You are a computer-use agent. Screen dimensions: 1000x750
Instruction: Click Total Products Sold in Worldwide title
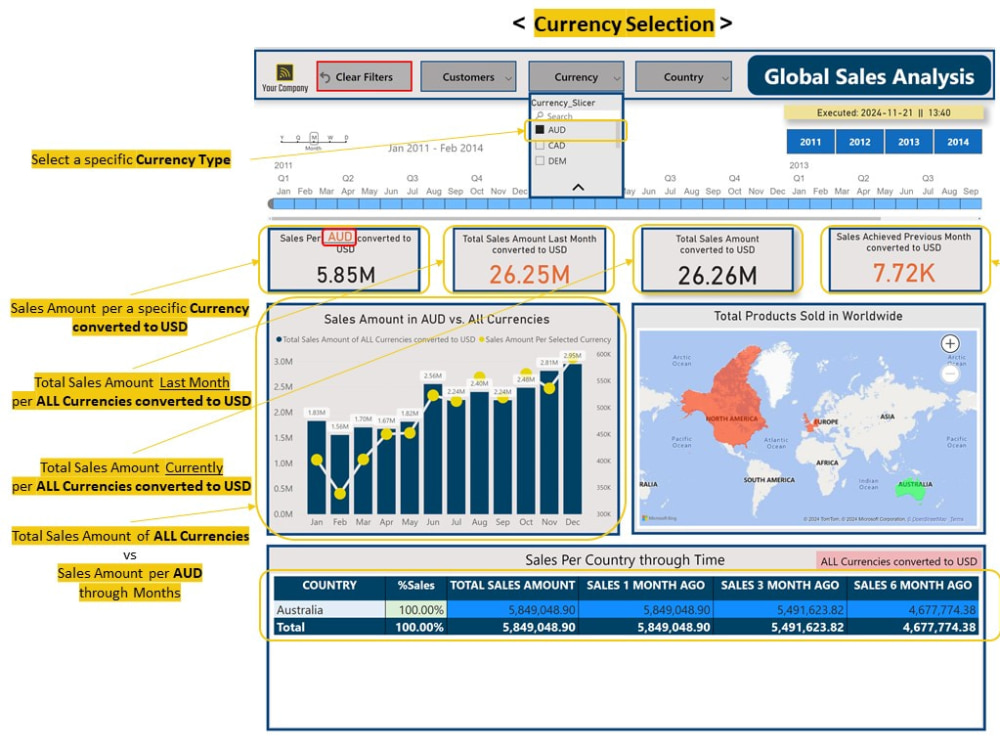[808, 316]
